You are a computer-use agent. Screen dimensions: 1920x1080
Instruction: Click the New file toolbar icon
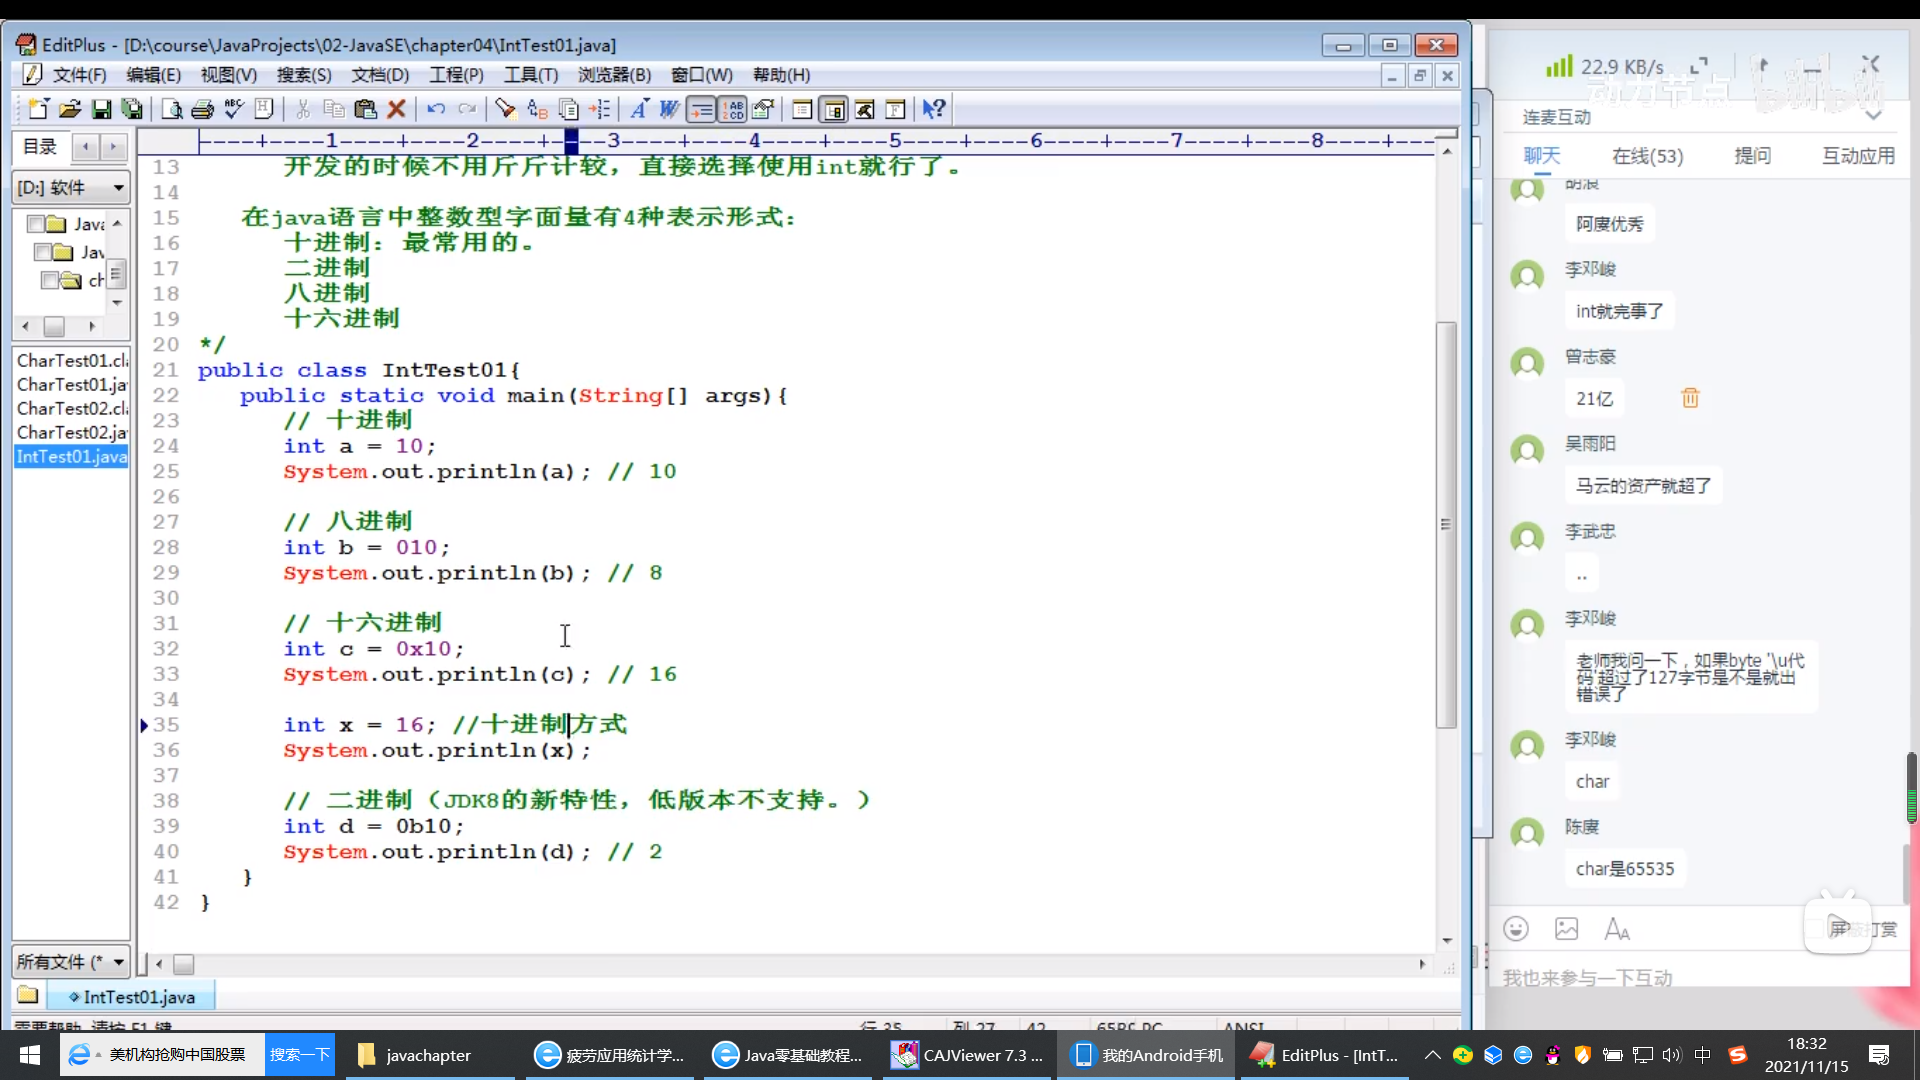point(38,109)
